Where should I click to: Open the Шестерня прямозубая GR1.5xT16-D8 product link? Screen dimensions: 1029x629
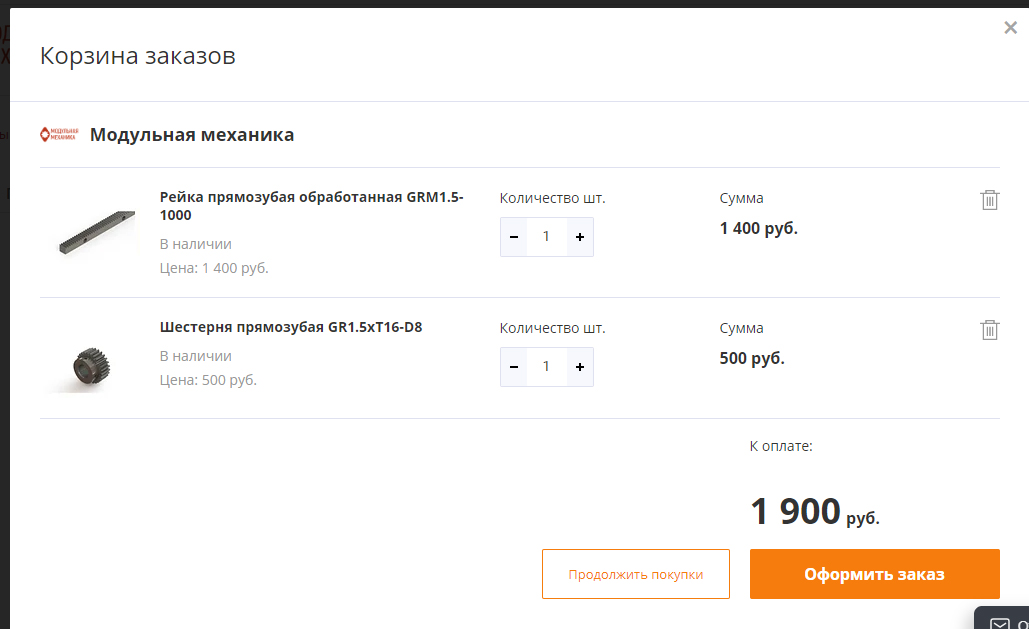pos(290,327)
